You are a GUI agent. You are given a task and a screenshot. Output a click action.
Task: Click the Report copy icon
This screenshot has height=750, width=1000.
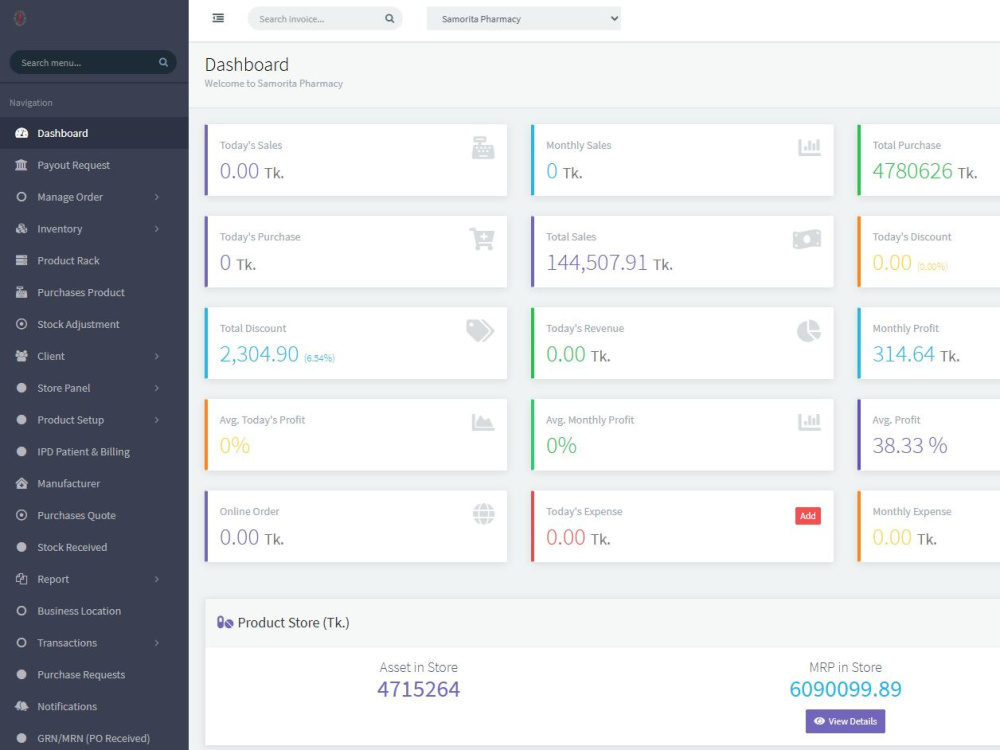[22, 578]
